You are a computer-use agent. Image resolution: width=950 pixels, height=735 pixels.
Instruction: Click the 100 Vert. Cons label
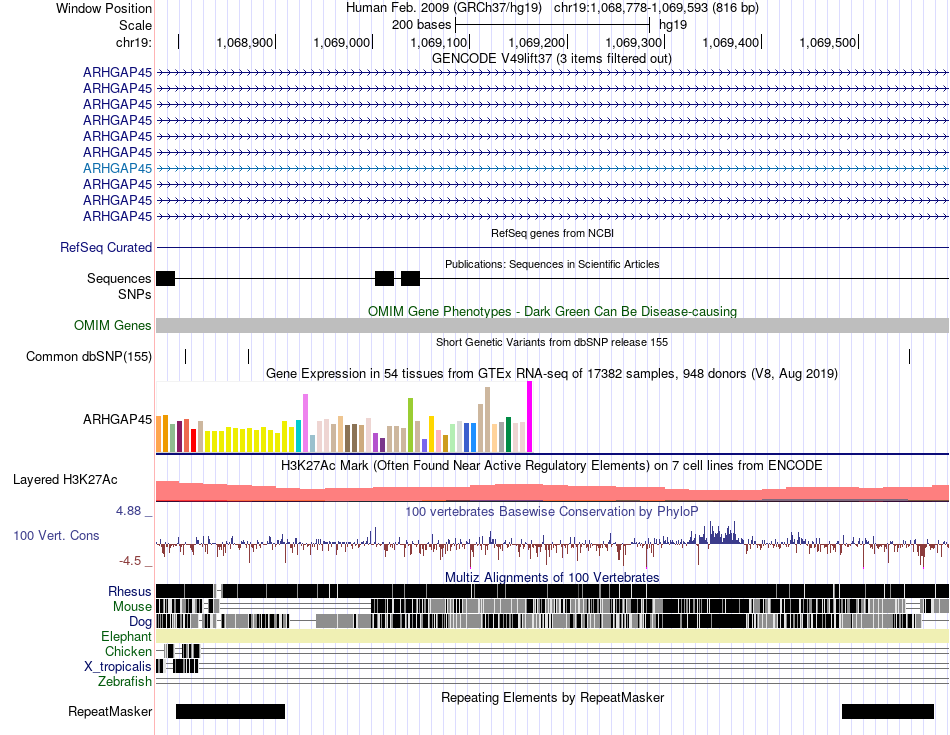56,536
